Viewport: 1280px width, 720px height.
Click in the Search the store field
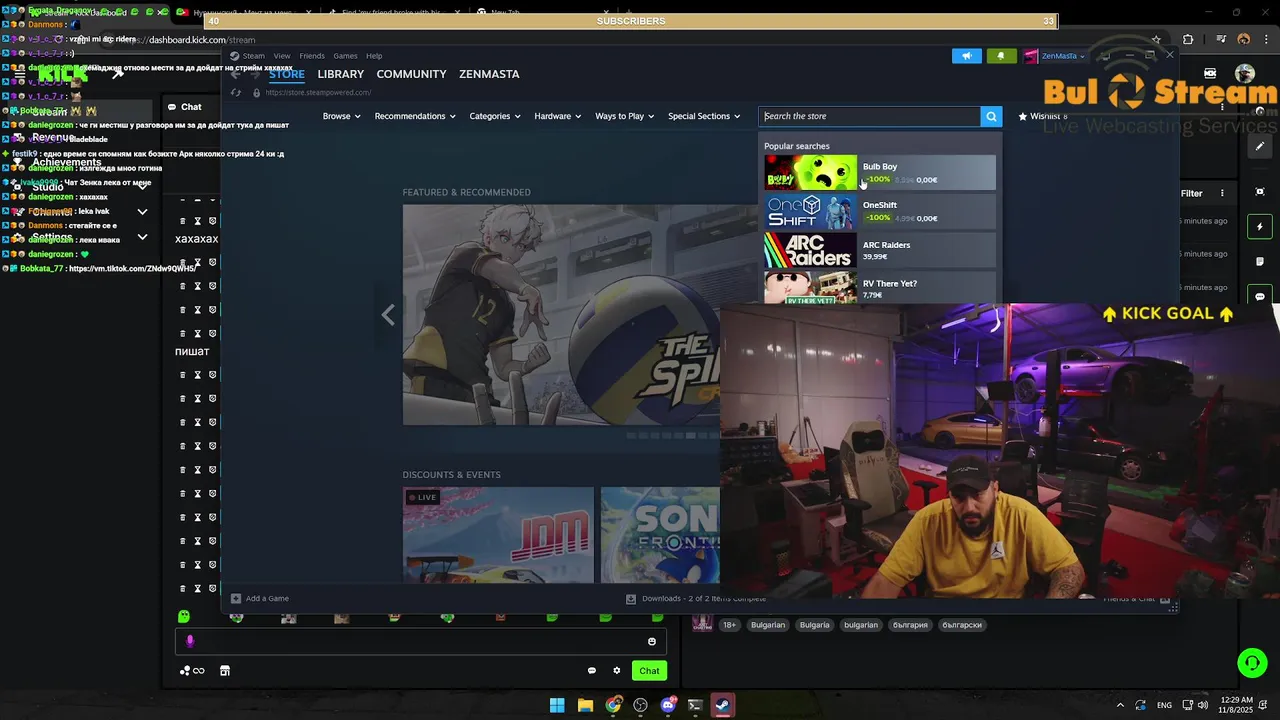point(869,116)
